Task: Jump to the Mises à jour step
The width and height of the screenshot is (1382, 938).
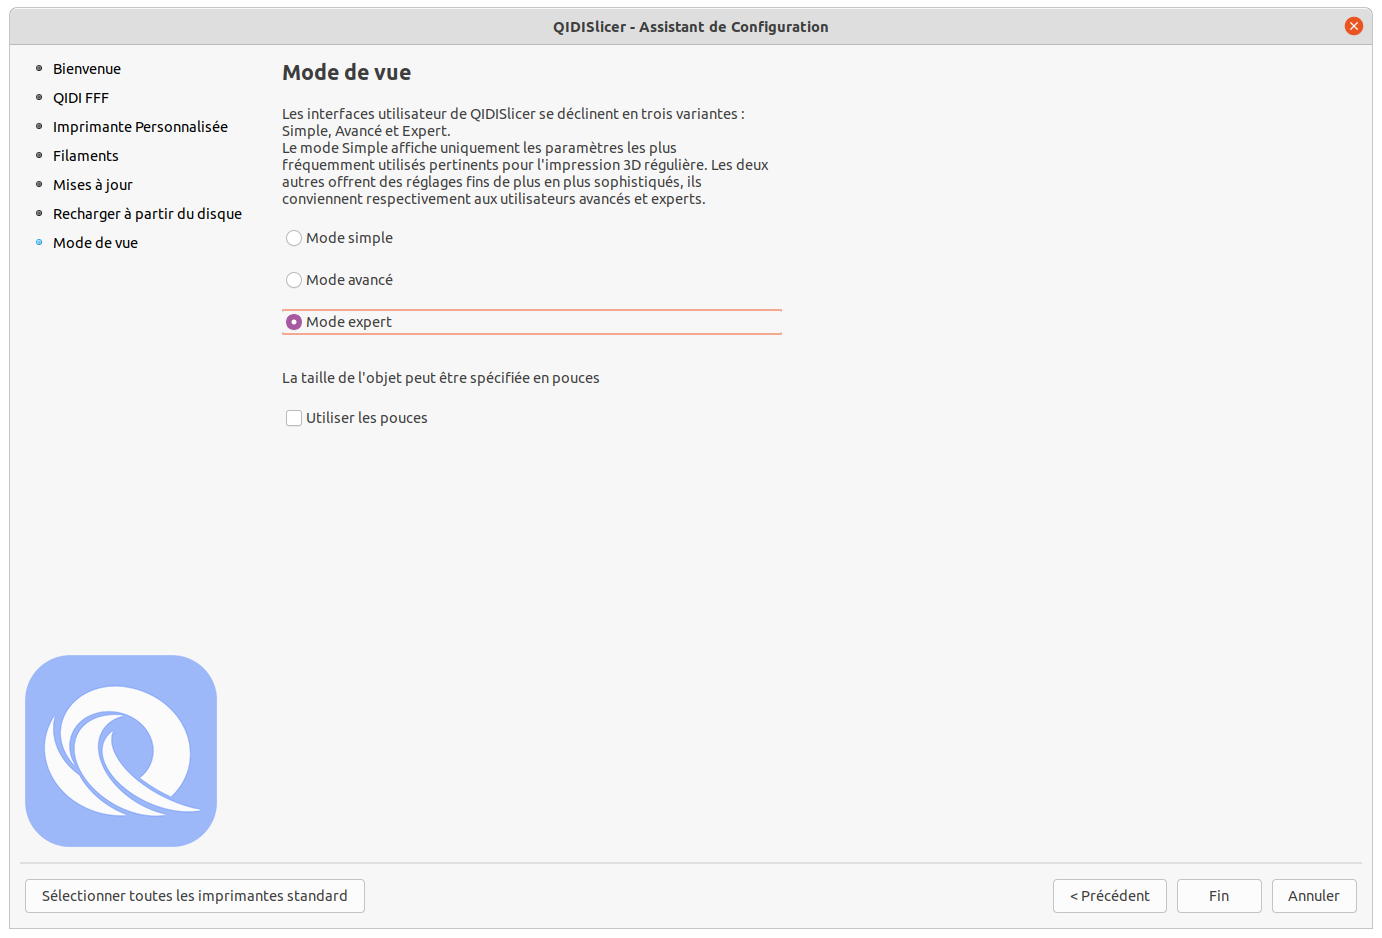Action: 93,185
